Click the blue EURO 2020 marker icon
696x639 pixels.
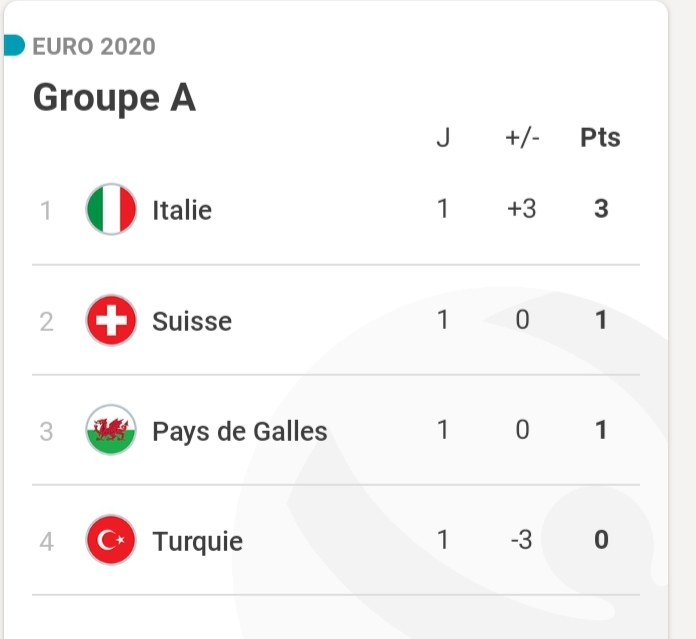coord(13,46)
